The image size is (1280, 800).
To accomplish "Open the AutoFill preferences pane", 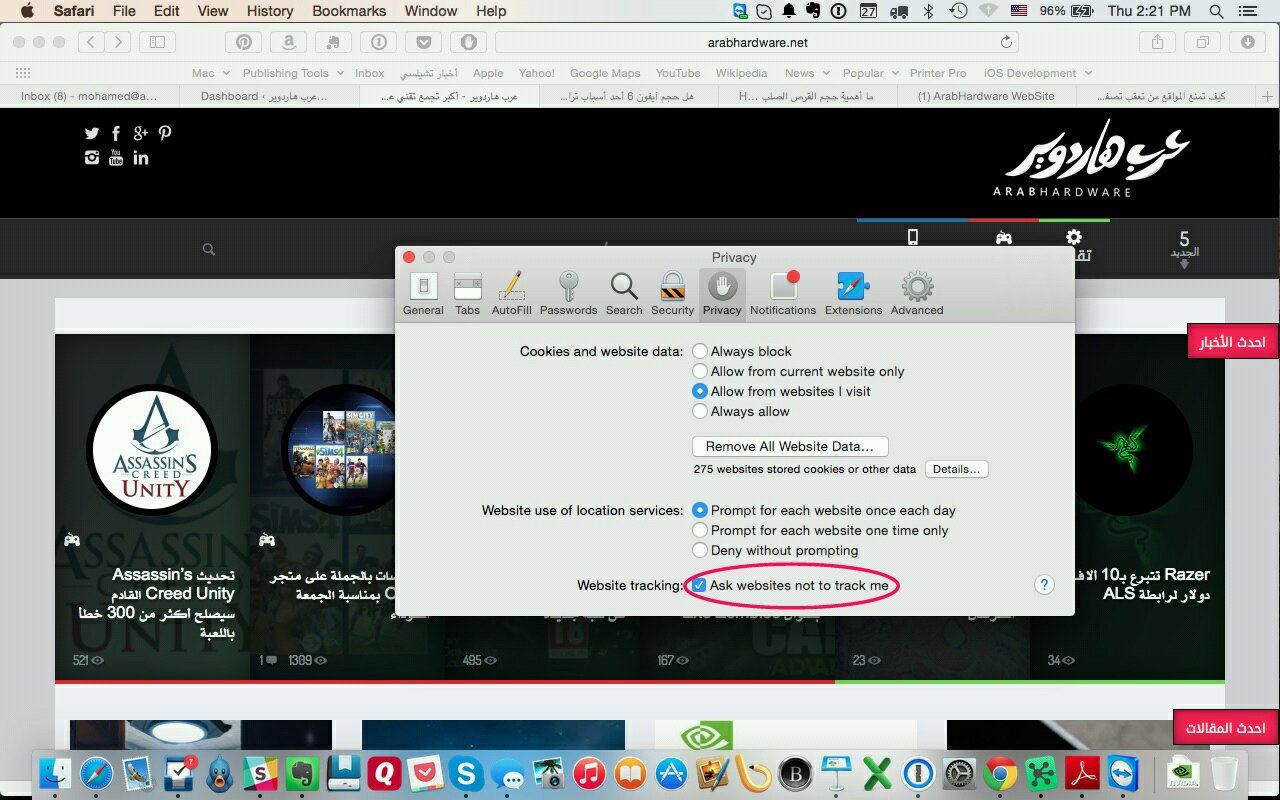I will pyautogui.click(x=511, y=294).
